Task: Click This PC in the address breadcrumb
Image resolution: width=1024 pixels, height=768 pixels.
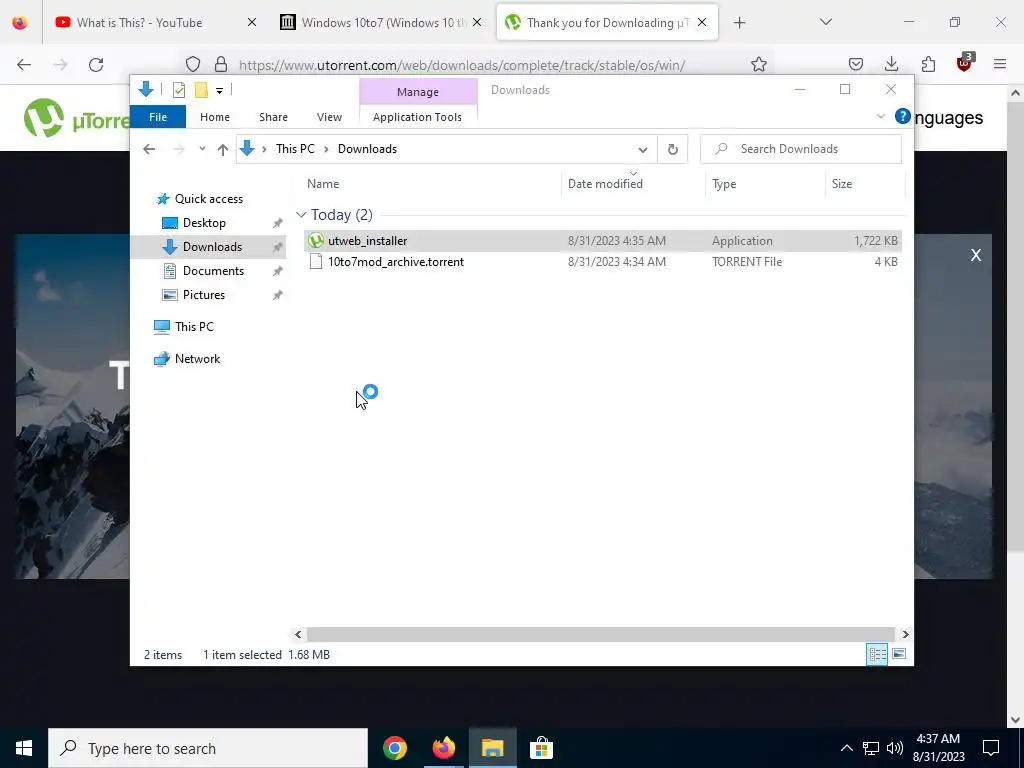Action: tap(295, 149)
